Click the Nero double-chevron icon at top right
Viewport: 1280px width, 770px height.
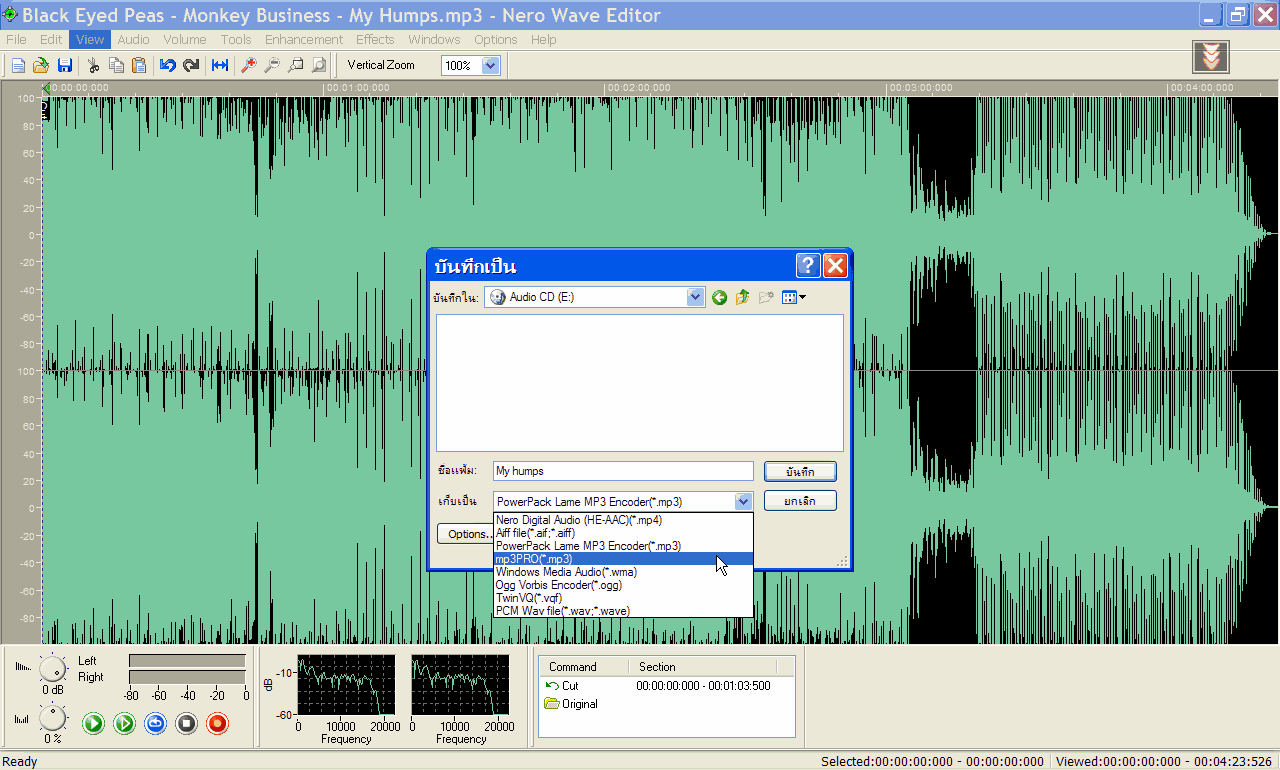(x=1211, y=57)
